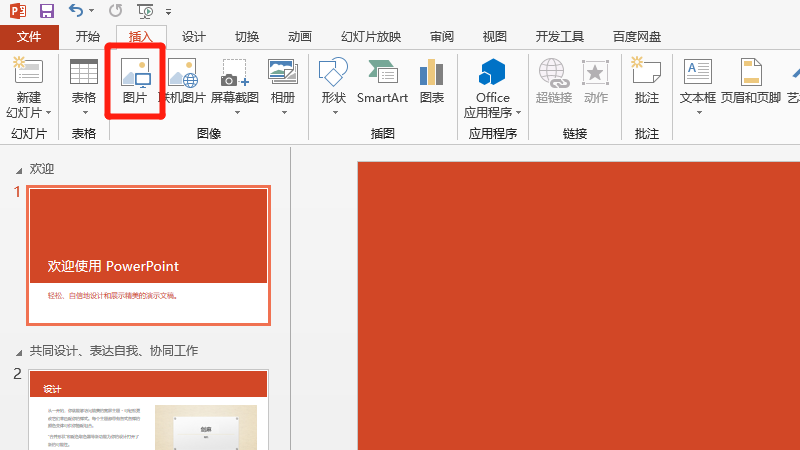Click the Office 应用程序 icon
800x450 pixels.
coord(492,71)
